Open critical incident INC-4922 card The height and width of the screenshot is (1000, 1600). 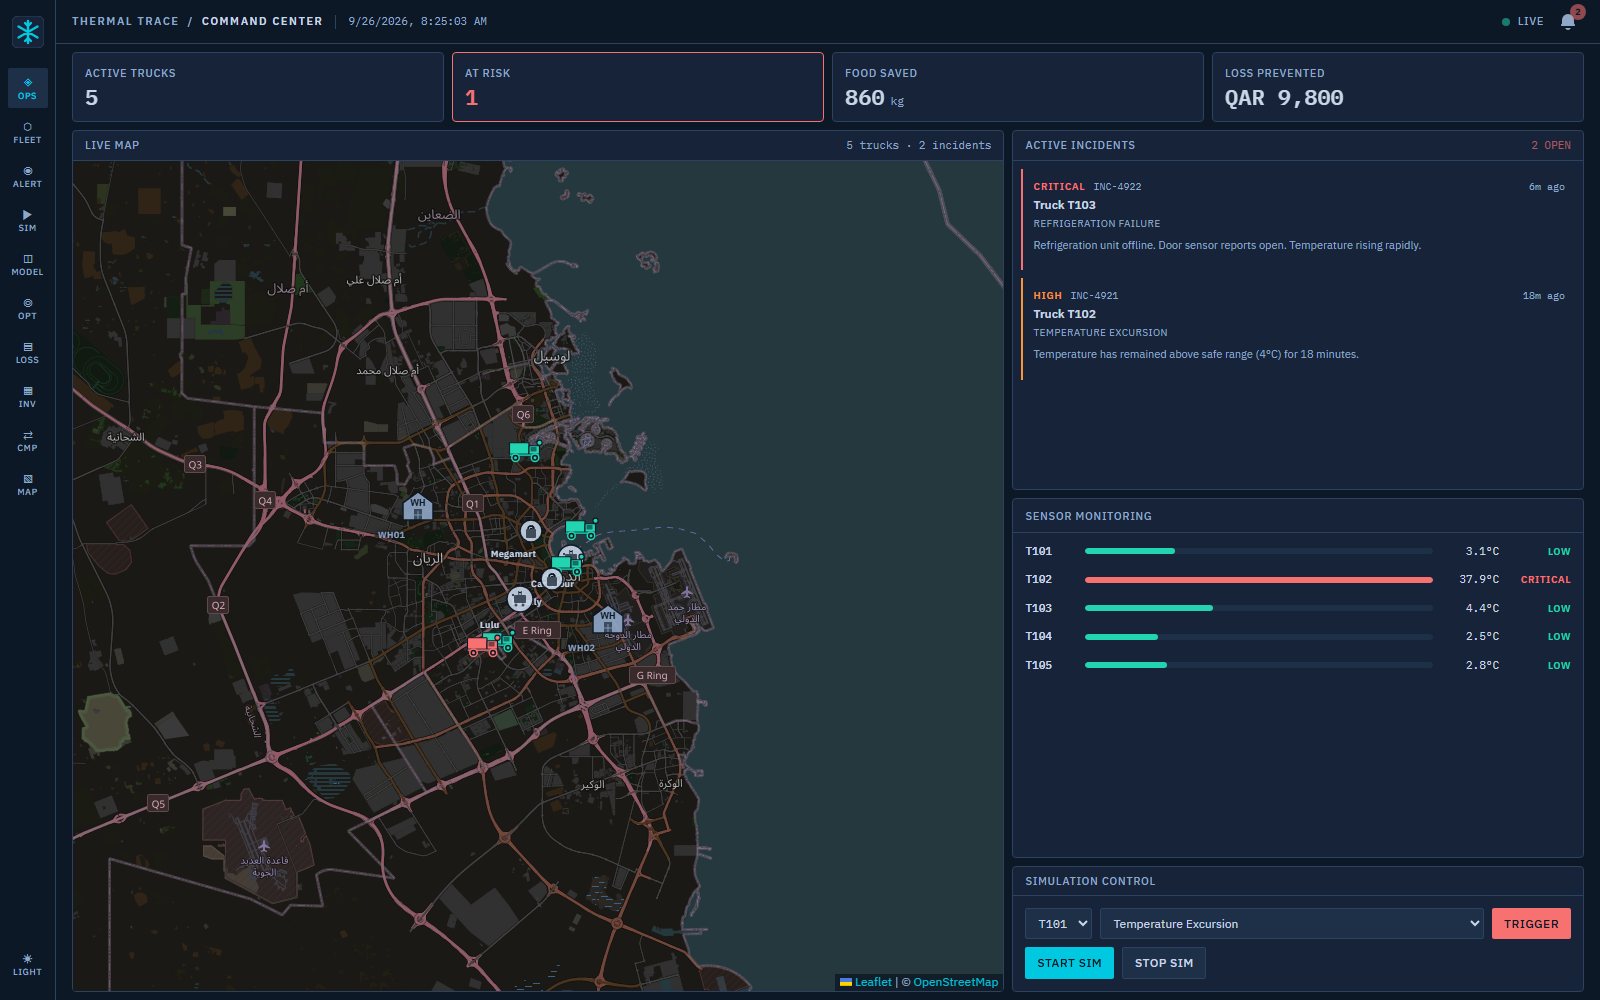tap(1297, 219)
